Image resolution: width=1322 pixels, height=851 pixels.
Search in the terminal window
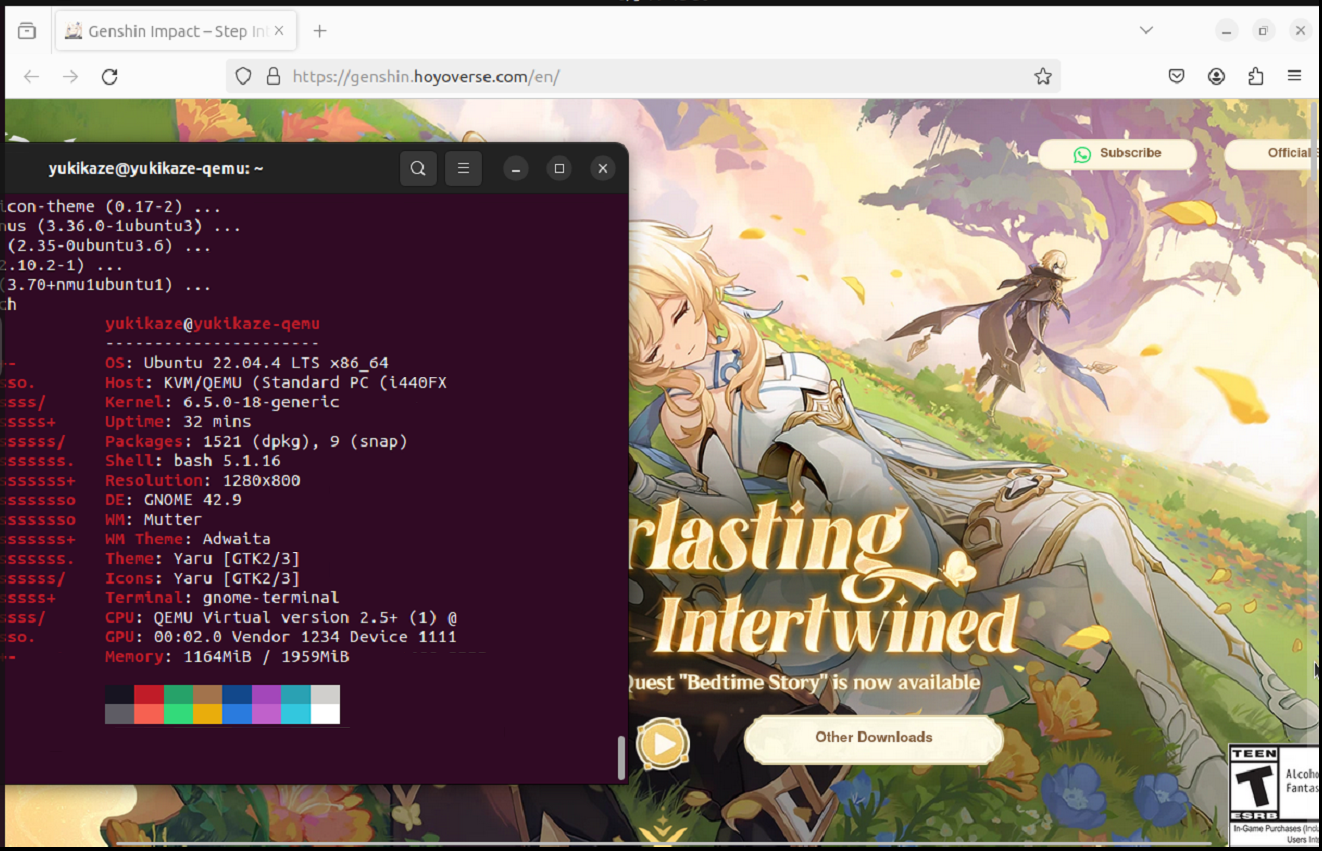coord(419,169)
